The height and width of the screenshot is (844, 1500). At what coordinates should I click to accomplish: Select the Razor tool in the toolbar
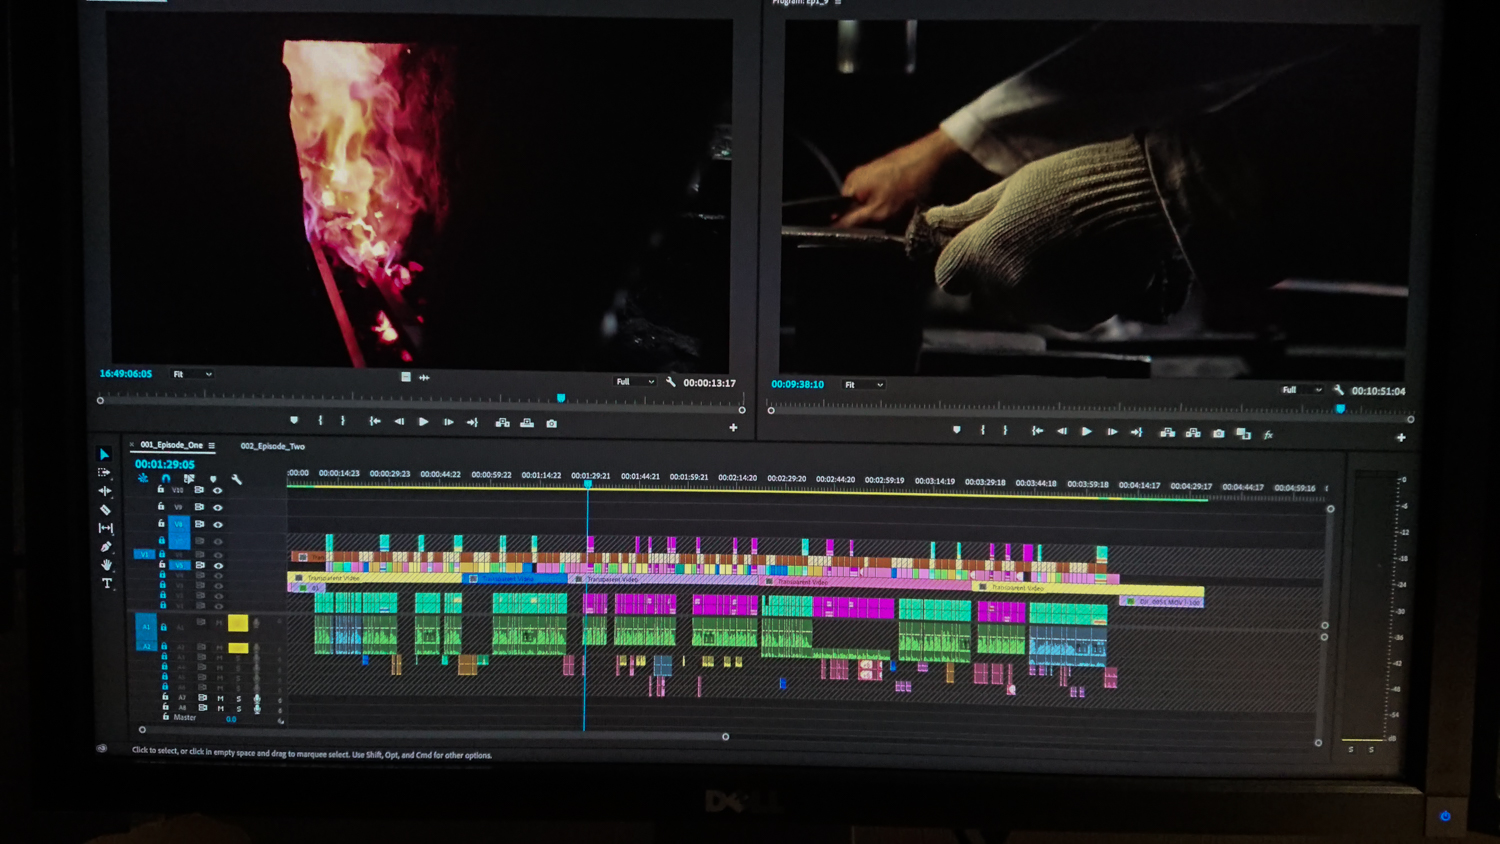(x=105, y=509)
